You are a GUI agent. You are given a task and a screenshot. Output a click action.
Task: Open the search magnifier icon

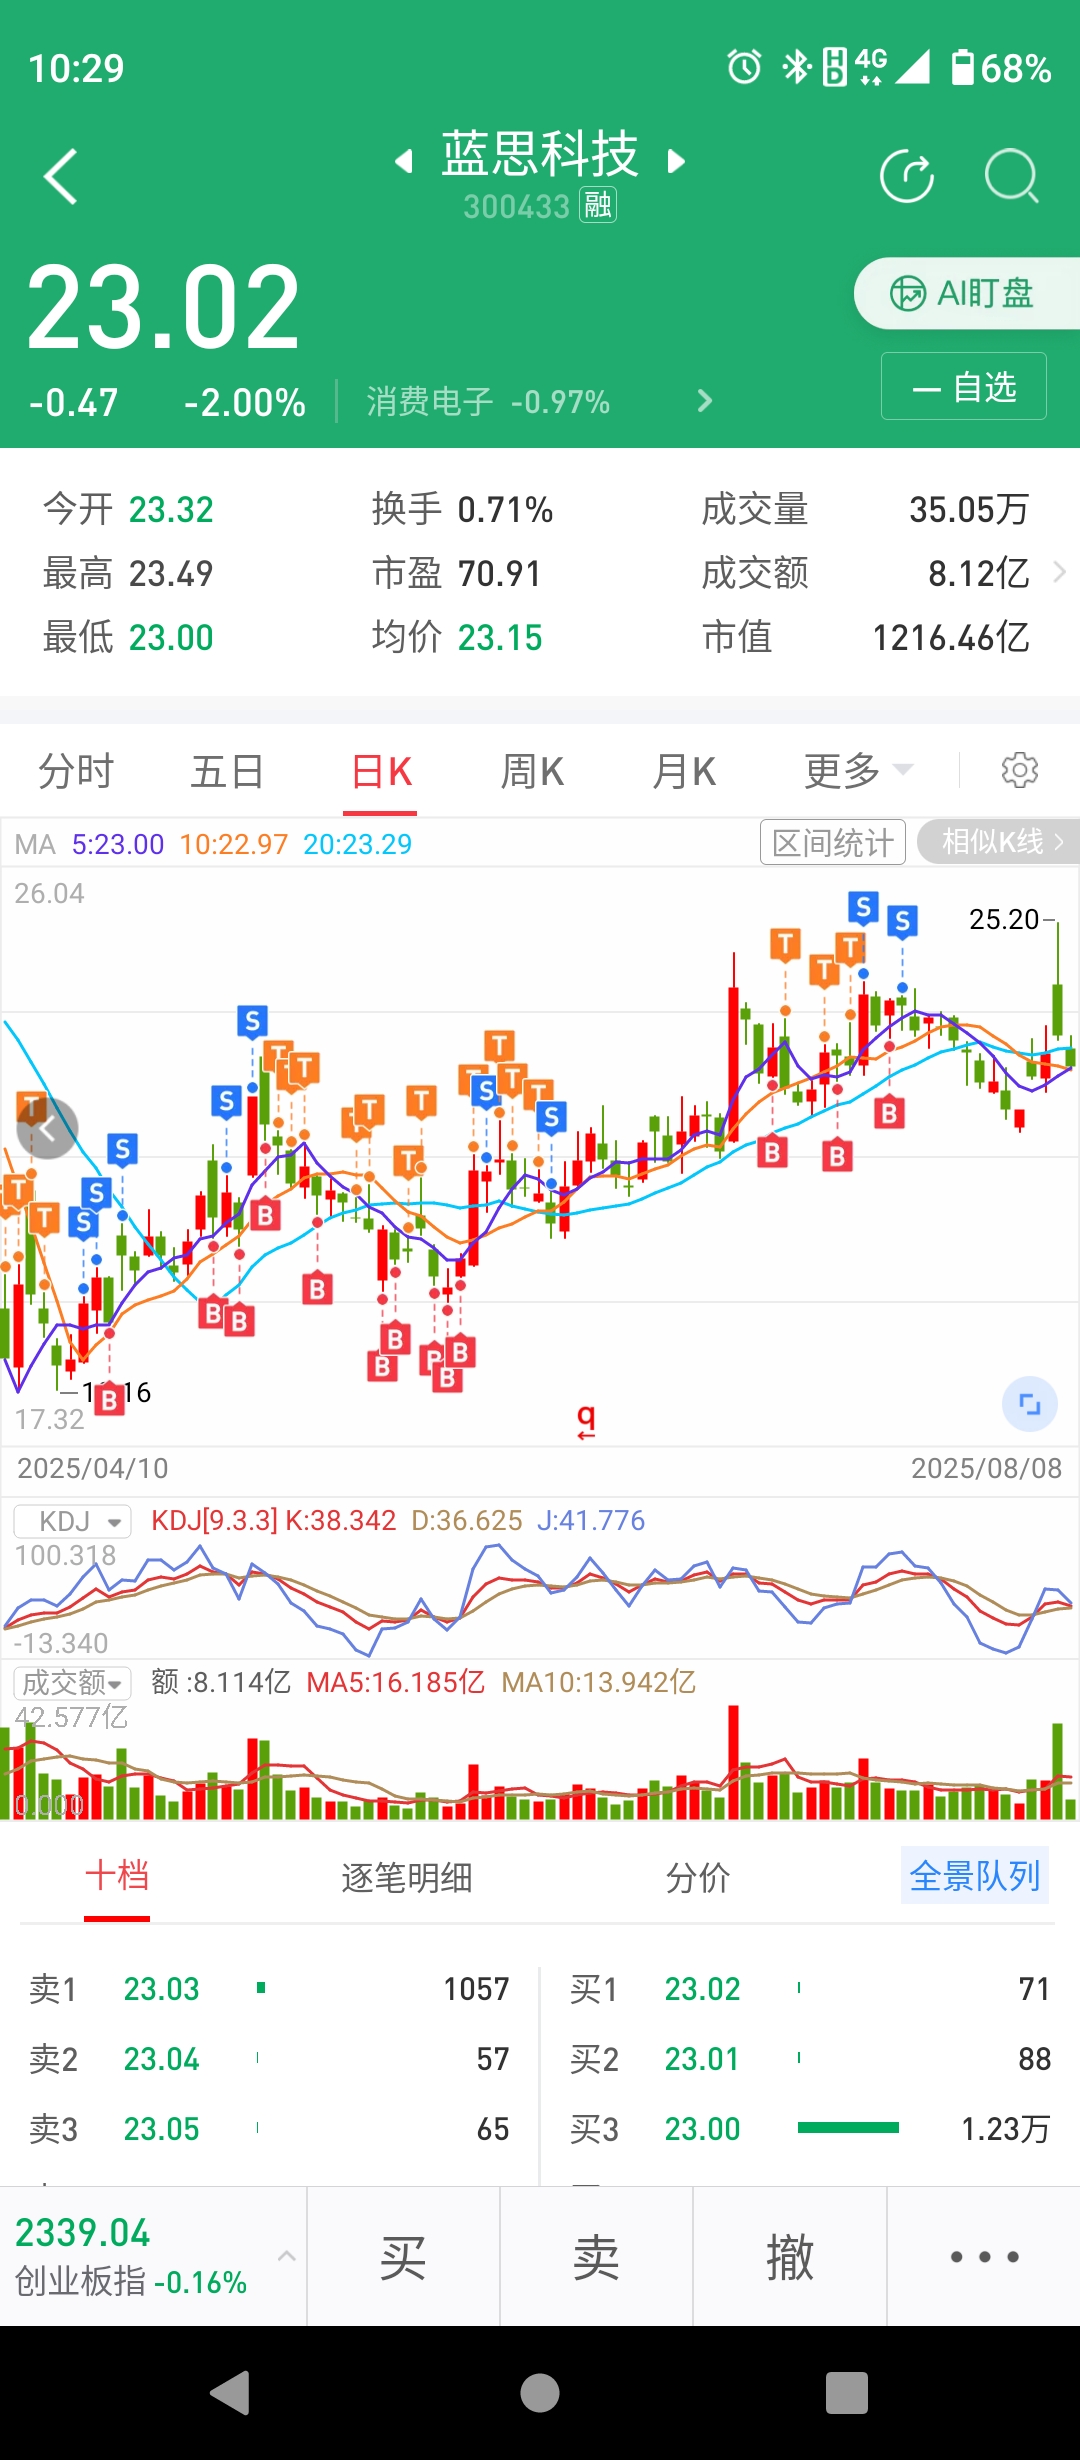tap(1012, 177)
